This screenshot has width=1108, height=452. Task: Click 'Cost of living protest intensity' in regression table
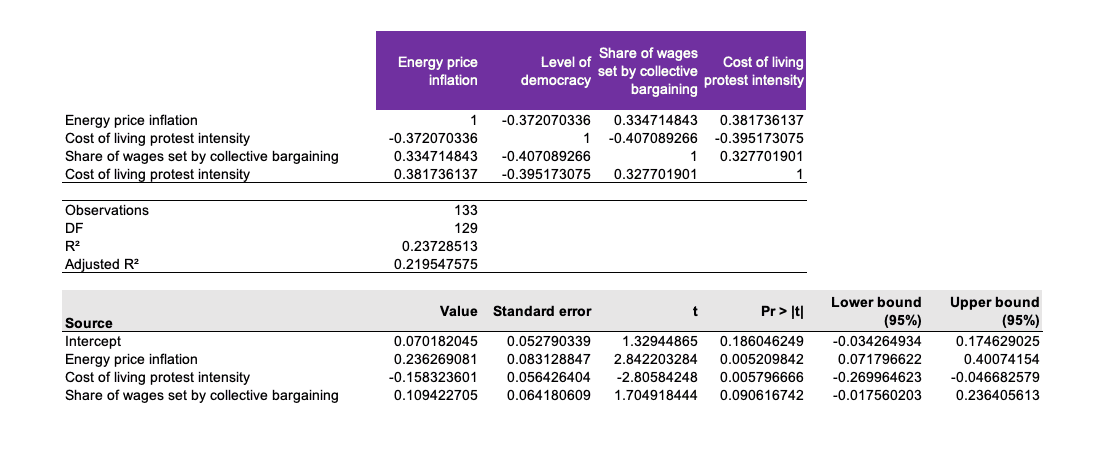157,378
